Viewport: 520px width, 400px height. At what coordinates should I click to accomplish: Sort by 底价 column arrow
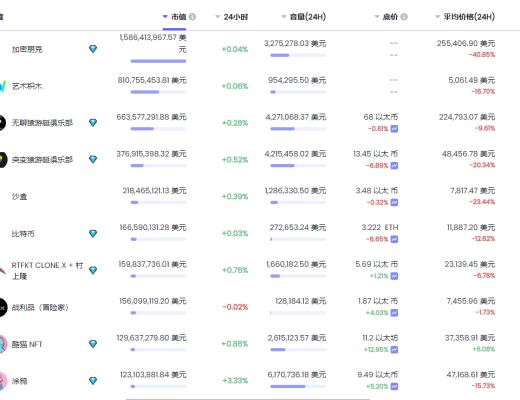[x=377, y=16]
